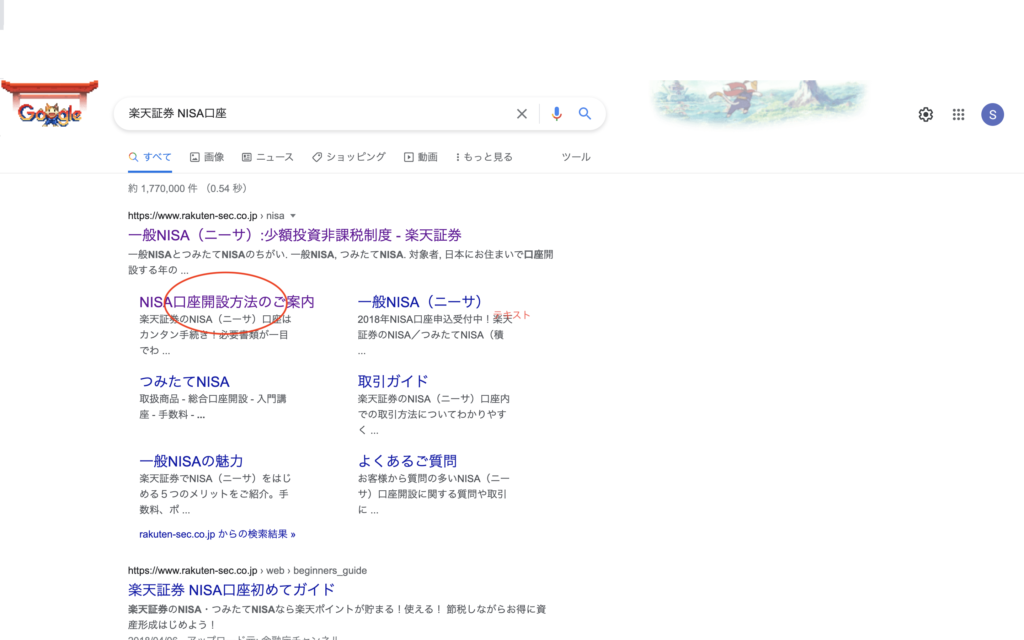Open the もっと見る more menu
The width and height of the screenshot is (1024, 640).
[484, 157]
